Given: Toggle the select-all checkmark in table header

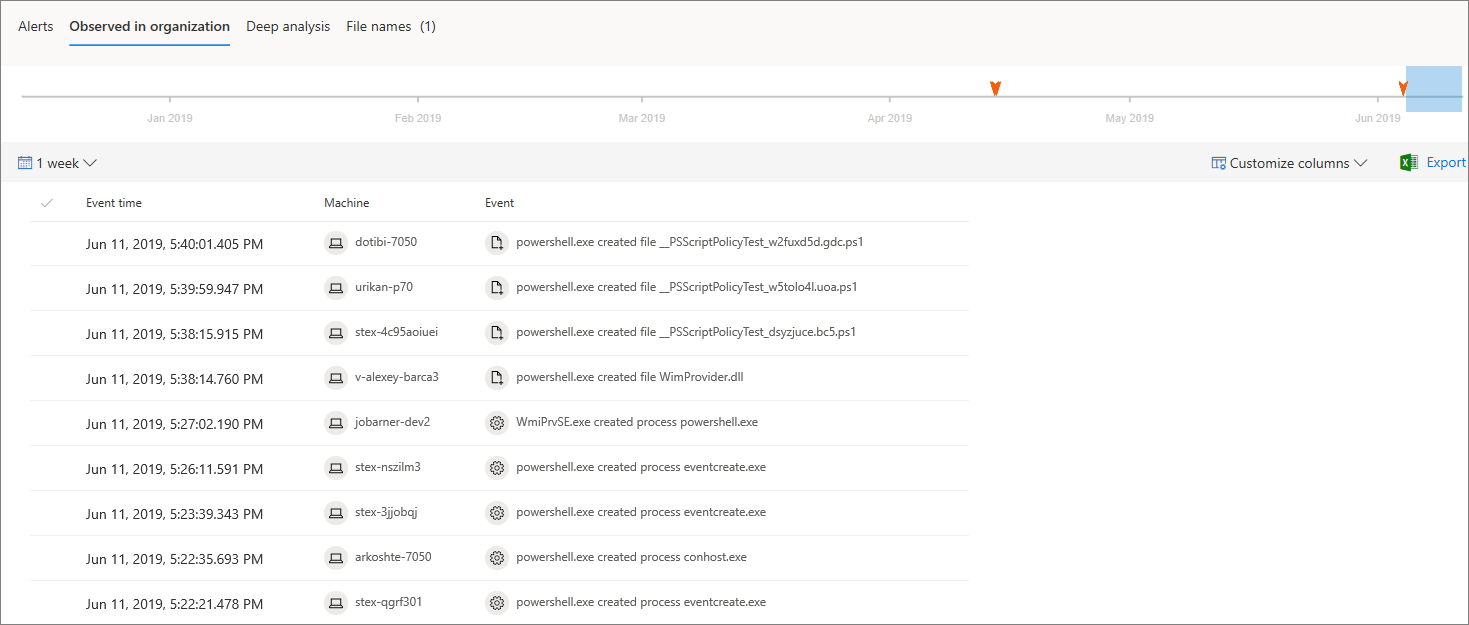Looking at the screenshot, I should pos(46,203).
